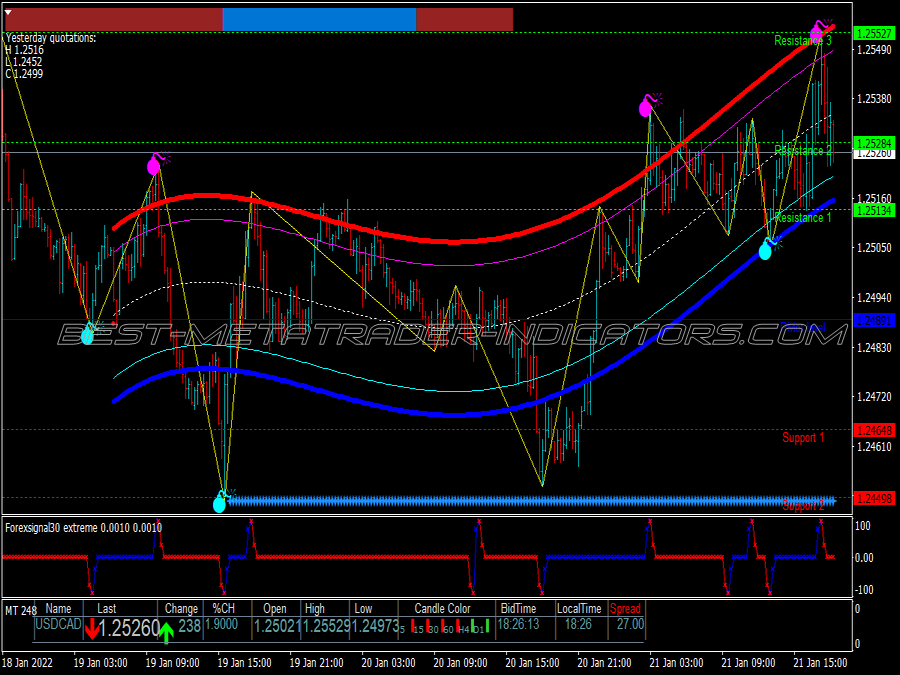Image resolution: width=900 pixels, height=675 pixels.
Task: Select the 1.25284 green price label
Action: coord(874,142)
